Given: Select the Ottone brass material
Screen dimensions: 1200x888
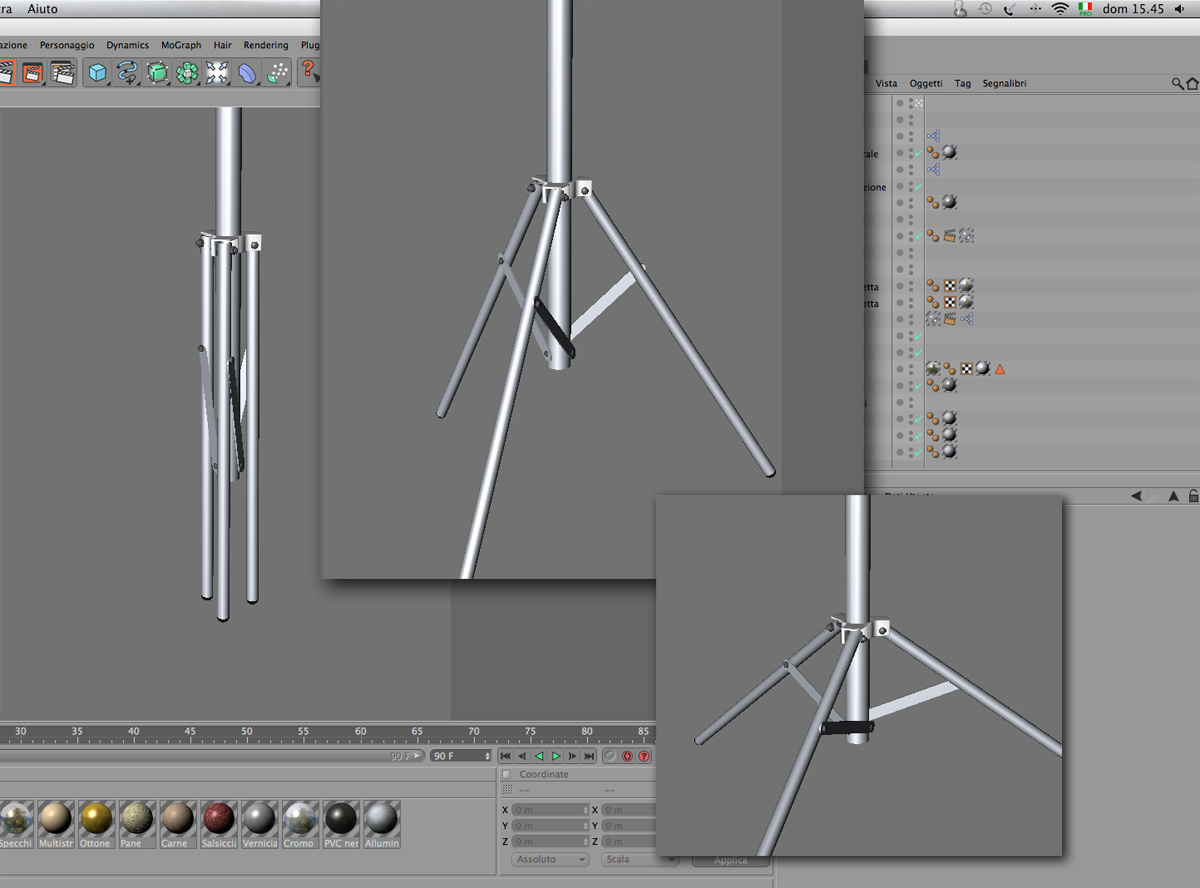Looking at the screenshot, I should pyautogui.click(x=96, y=824).
